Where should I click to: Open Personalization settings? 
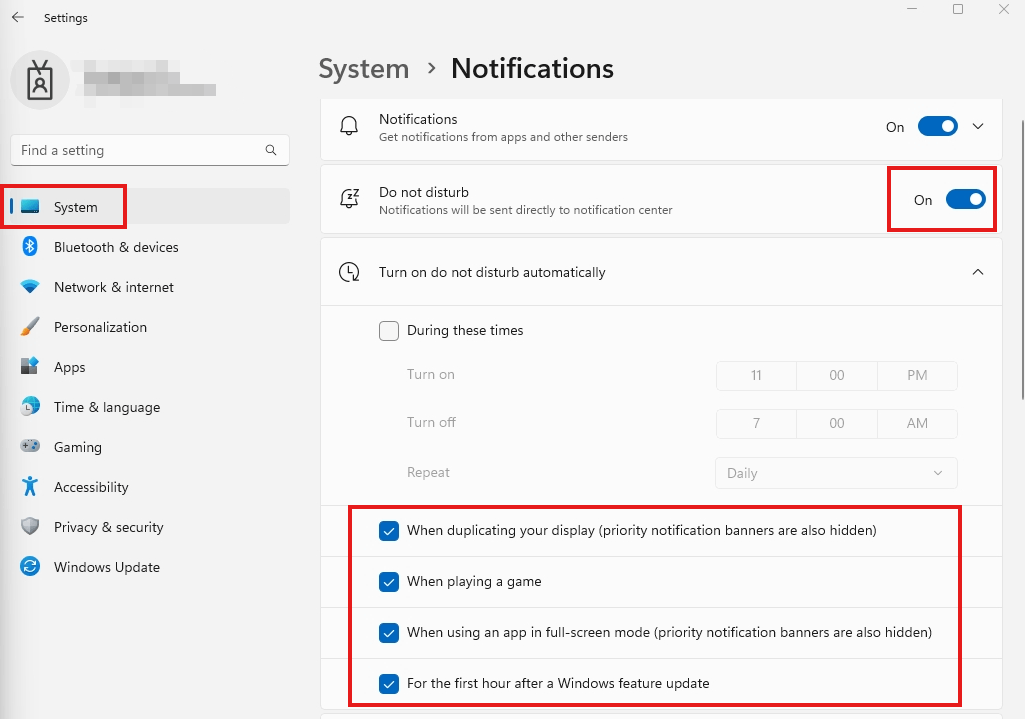150,327
